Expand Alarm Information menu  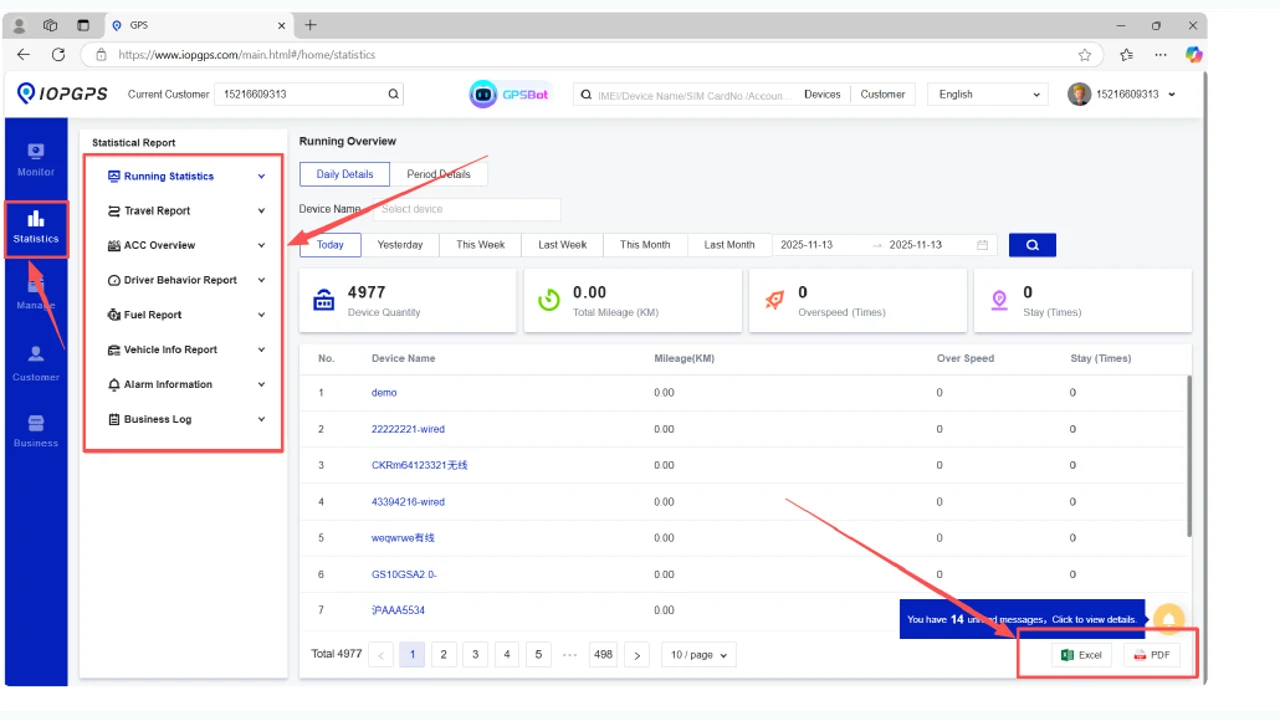[187, 384]
